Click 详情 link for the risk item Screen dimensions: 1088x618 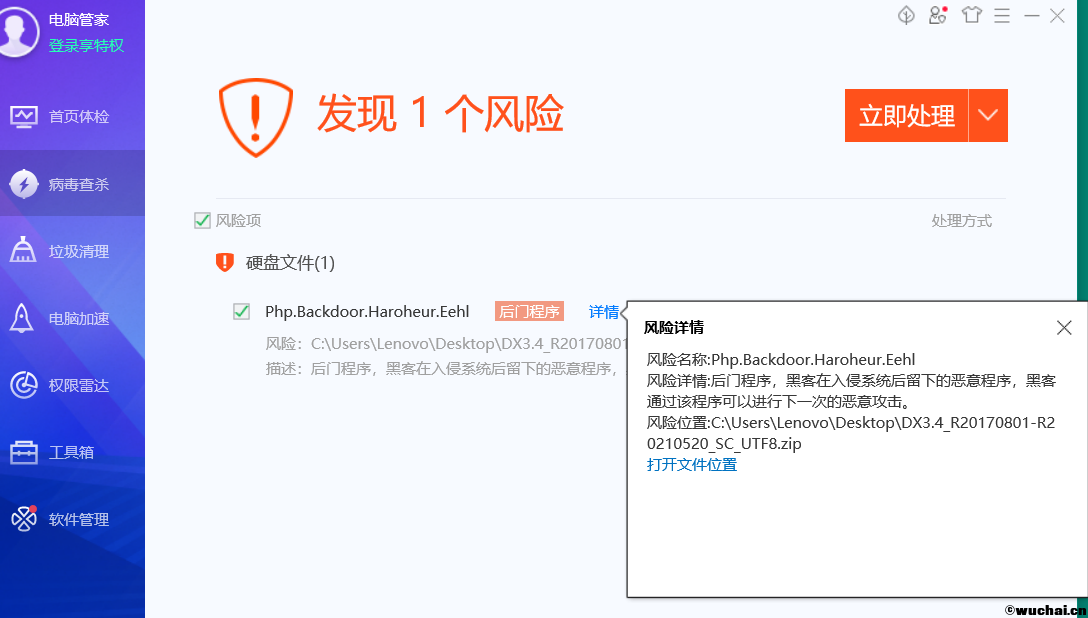[x=603, y=311]
